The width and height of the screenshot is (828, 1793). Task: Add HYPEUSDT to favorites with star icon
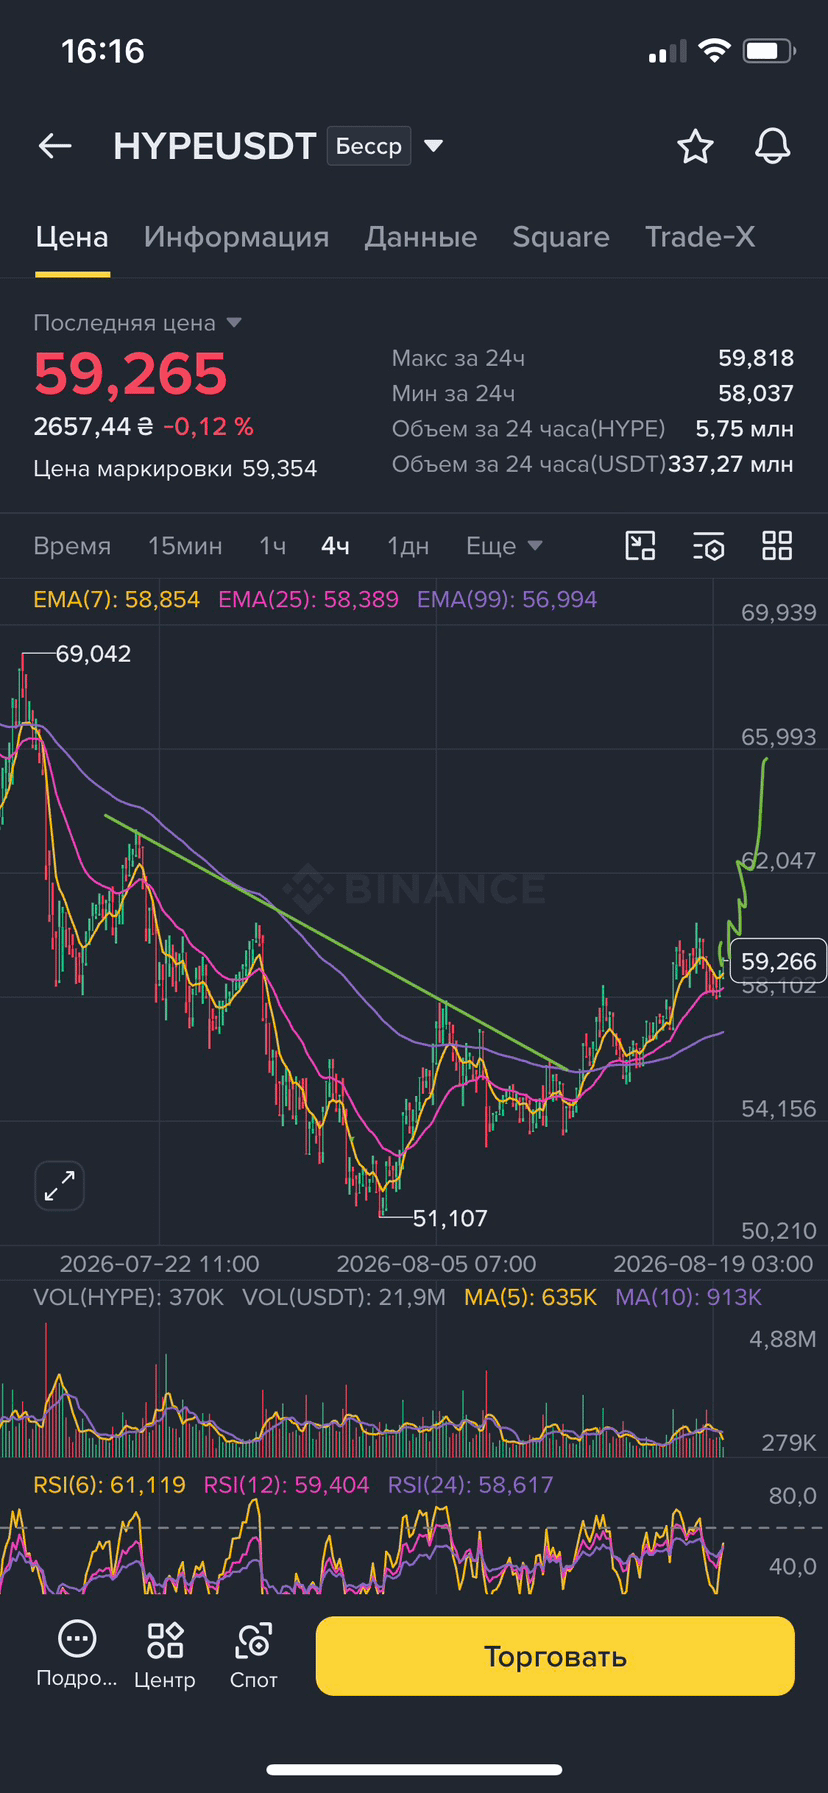pyautogui.click(x=695, y=147)
